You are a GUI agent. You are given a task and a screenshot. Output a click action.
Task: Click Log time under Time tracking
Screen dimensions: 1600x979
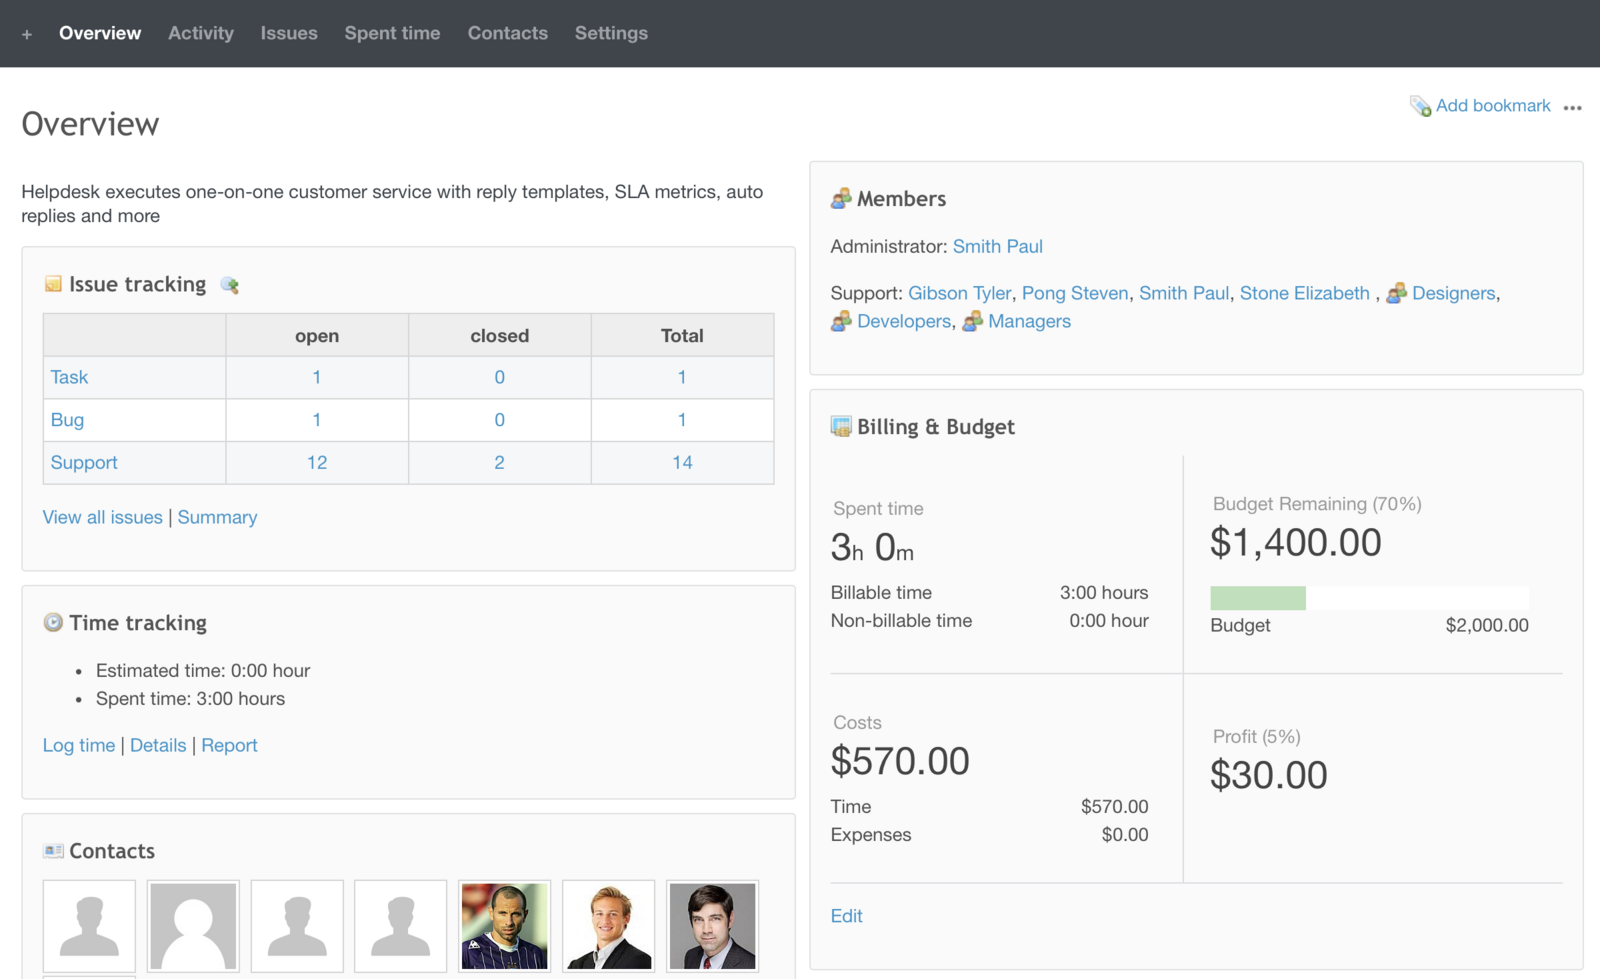coord(78,745)
